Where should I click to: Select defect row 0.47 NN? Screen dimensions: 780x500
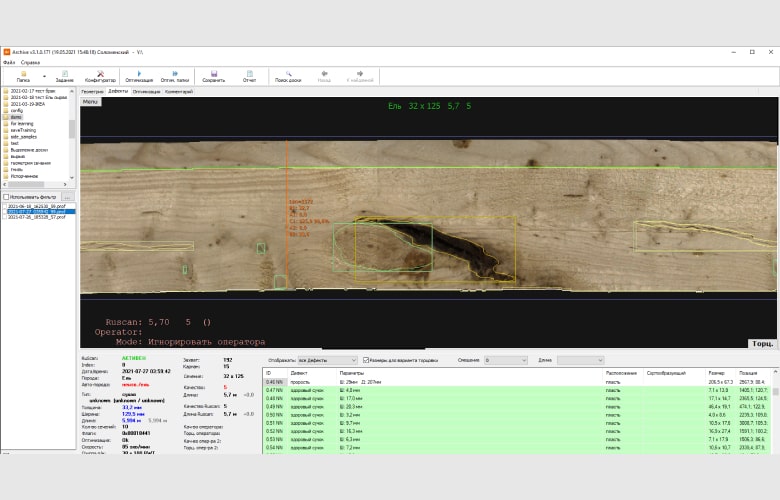[x=517, y=391]
